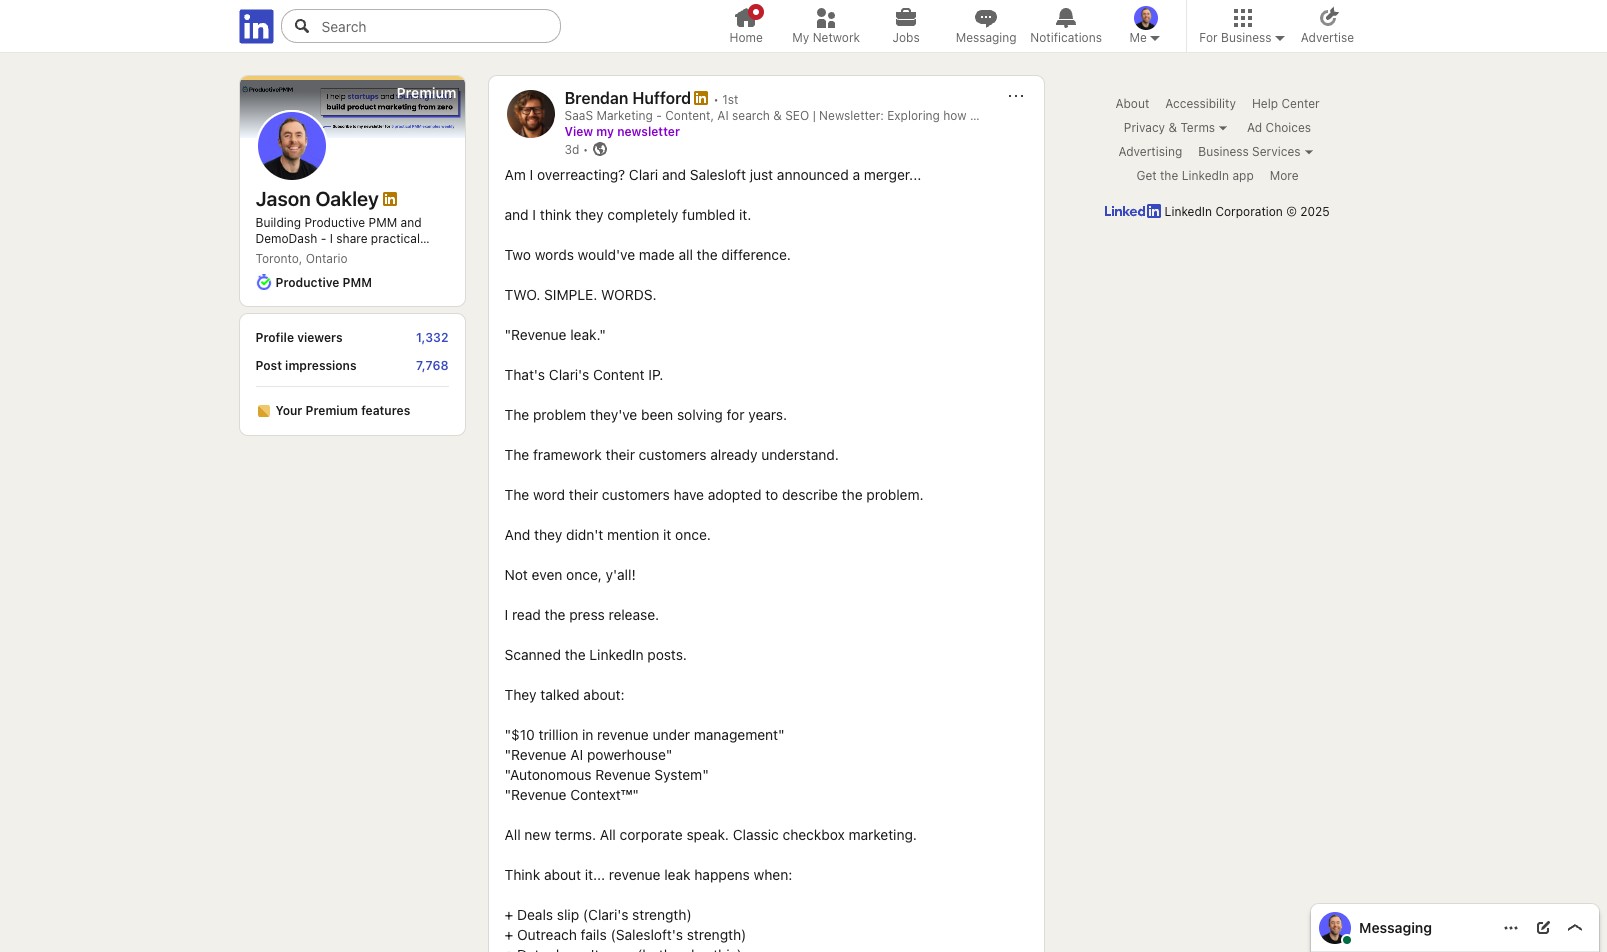The height and width of the screenshot is (952, 1607).
Task: Open Jason Oakley's profile photo
Action: 292,145
